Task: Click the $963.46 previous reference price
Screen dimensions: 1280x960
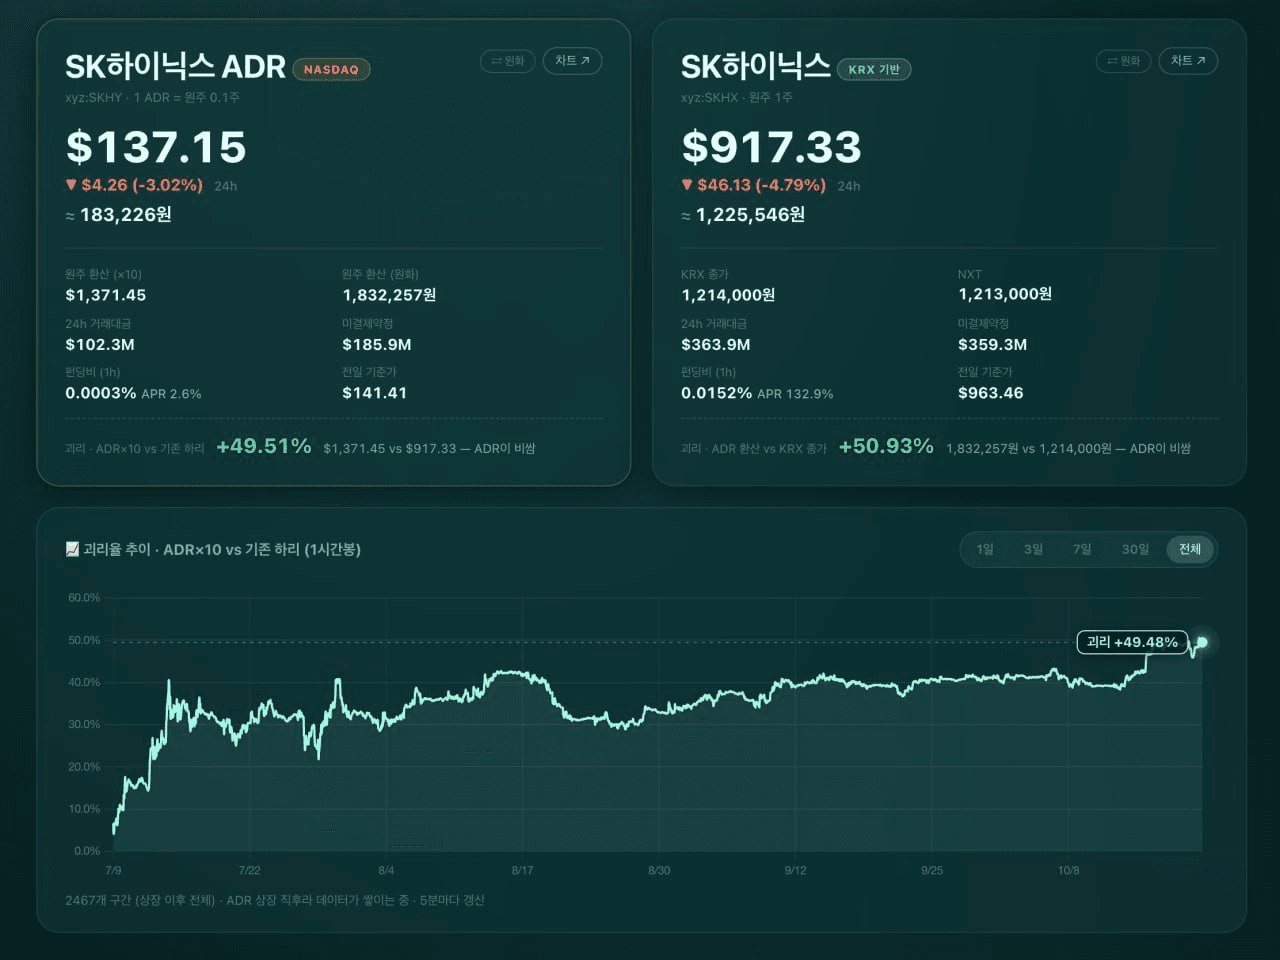Action: pyautogui.click(x=991, y=393)
